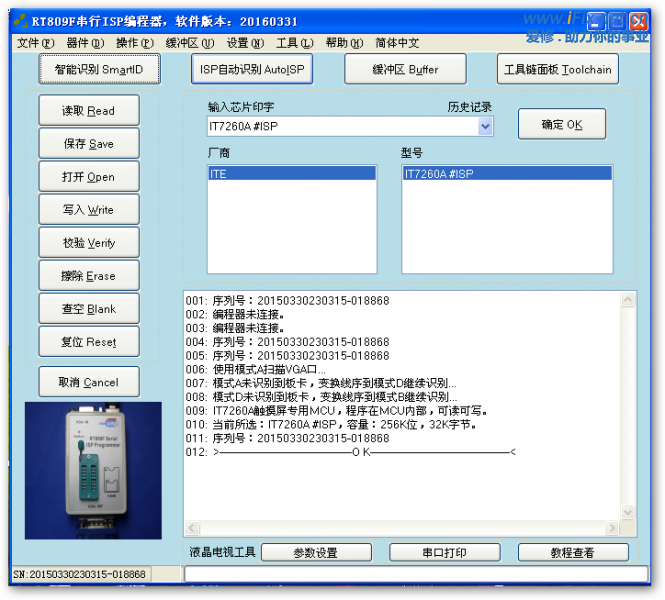Click the RT809F programmer device photo
This screenshot has width=665, height=600.
(93, 471)
